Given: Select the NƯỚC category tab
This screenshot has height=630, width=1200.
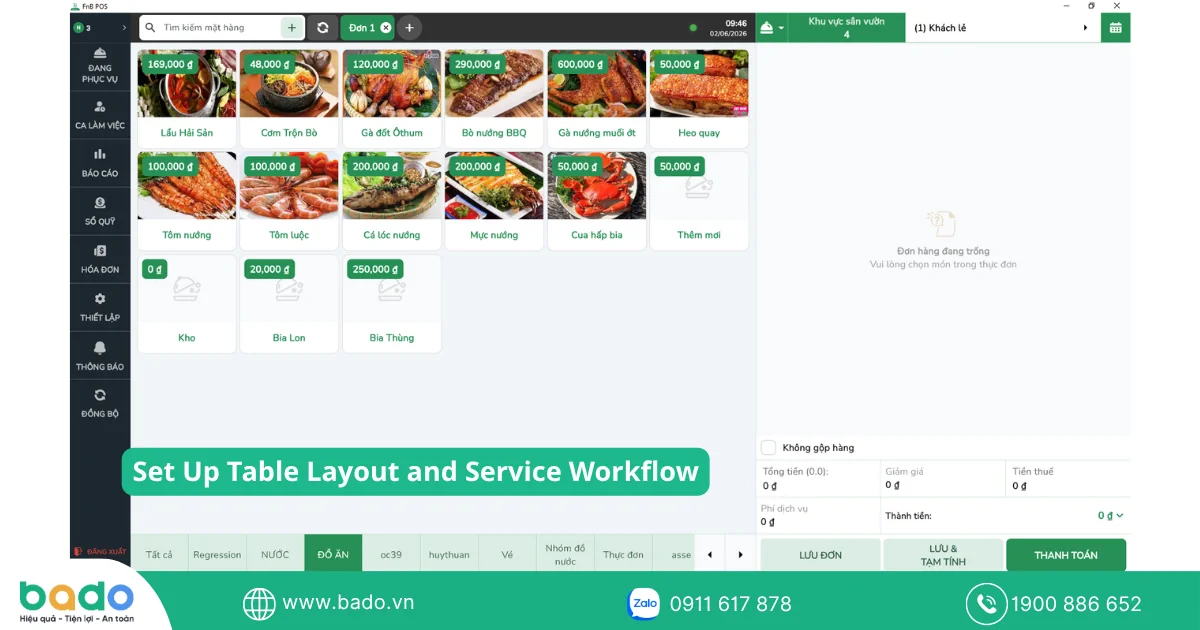Looking at the screenshot, I should [275, 555].
